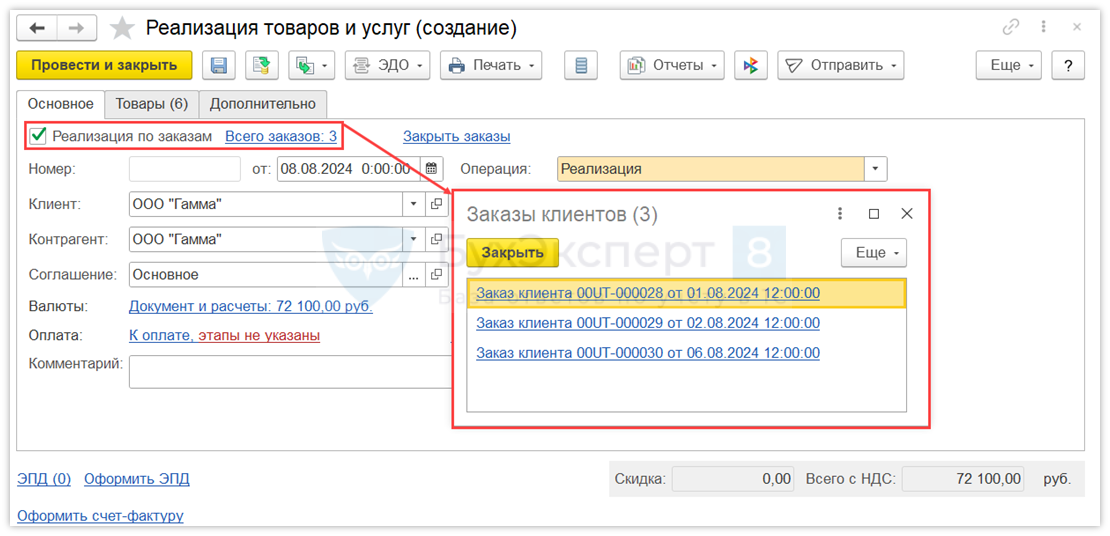Switch to the Товары (6) tab
1110x536 pixels.
click(151, 104)
